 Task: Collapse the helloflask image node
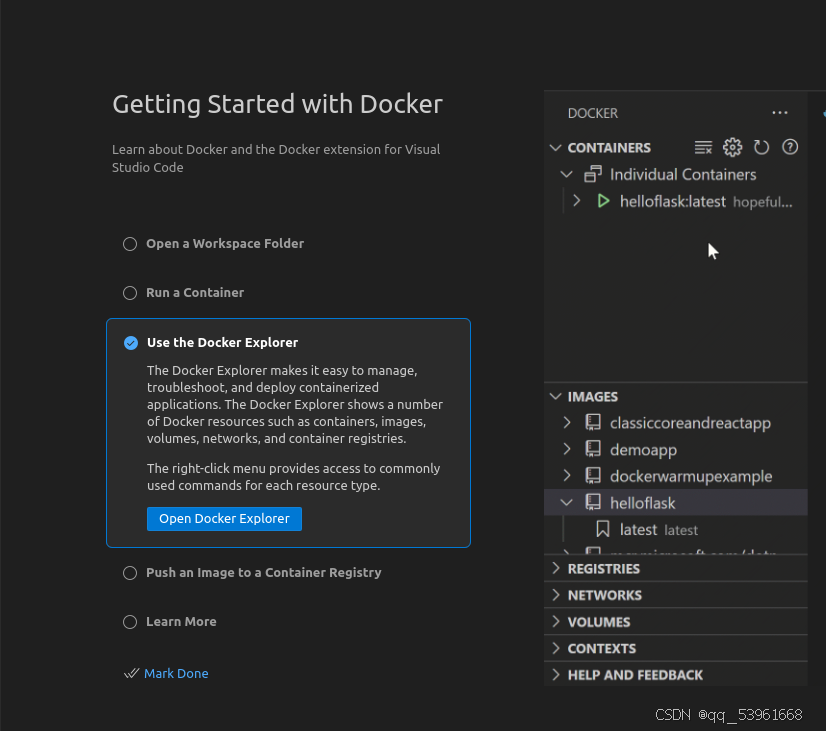[567, 502]
